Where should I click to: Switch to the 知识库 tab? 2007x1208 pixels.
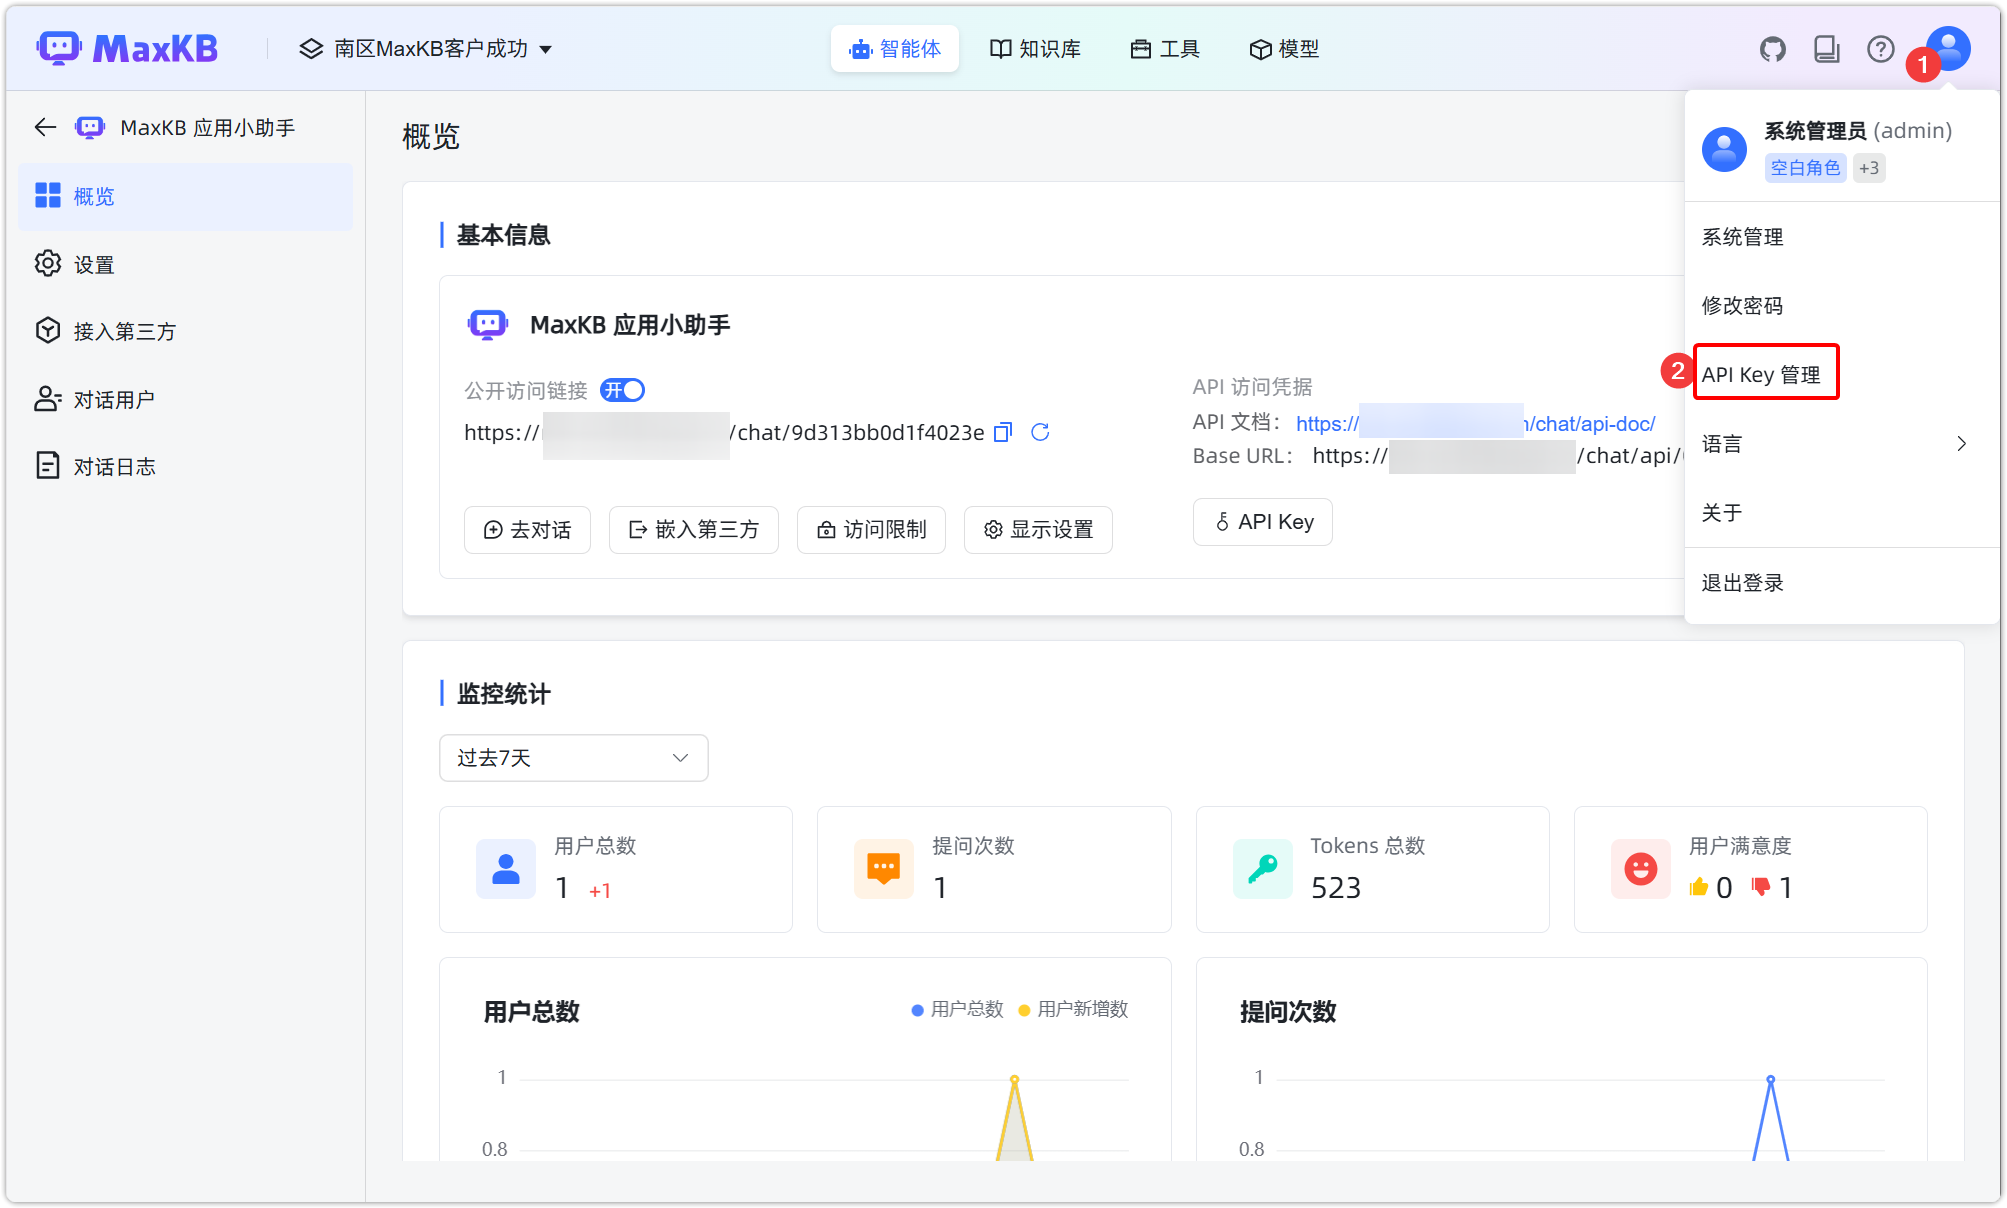(x=1035, y=48)
